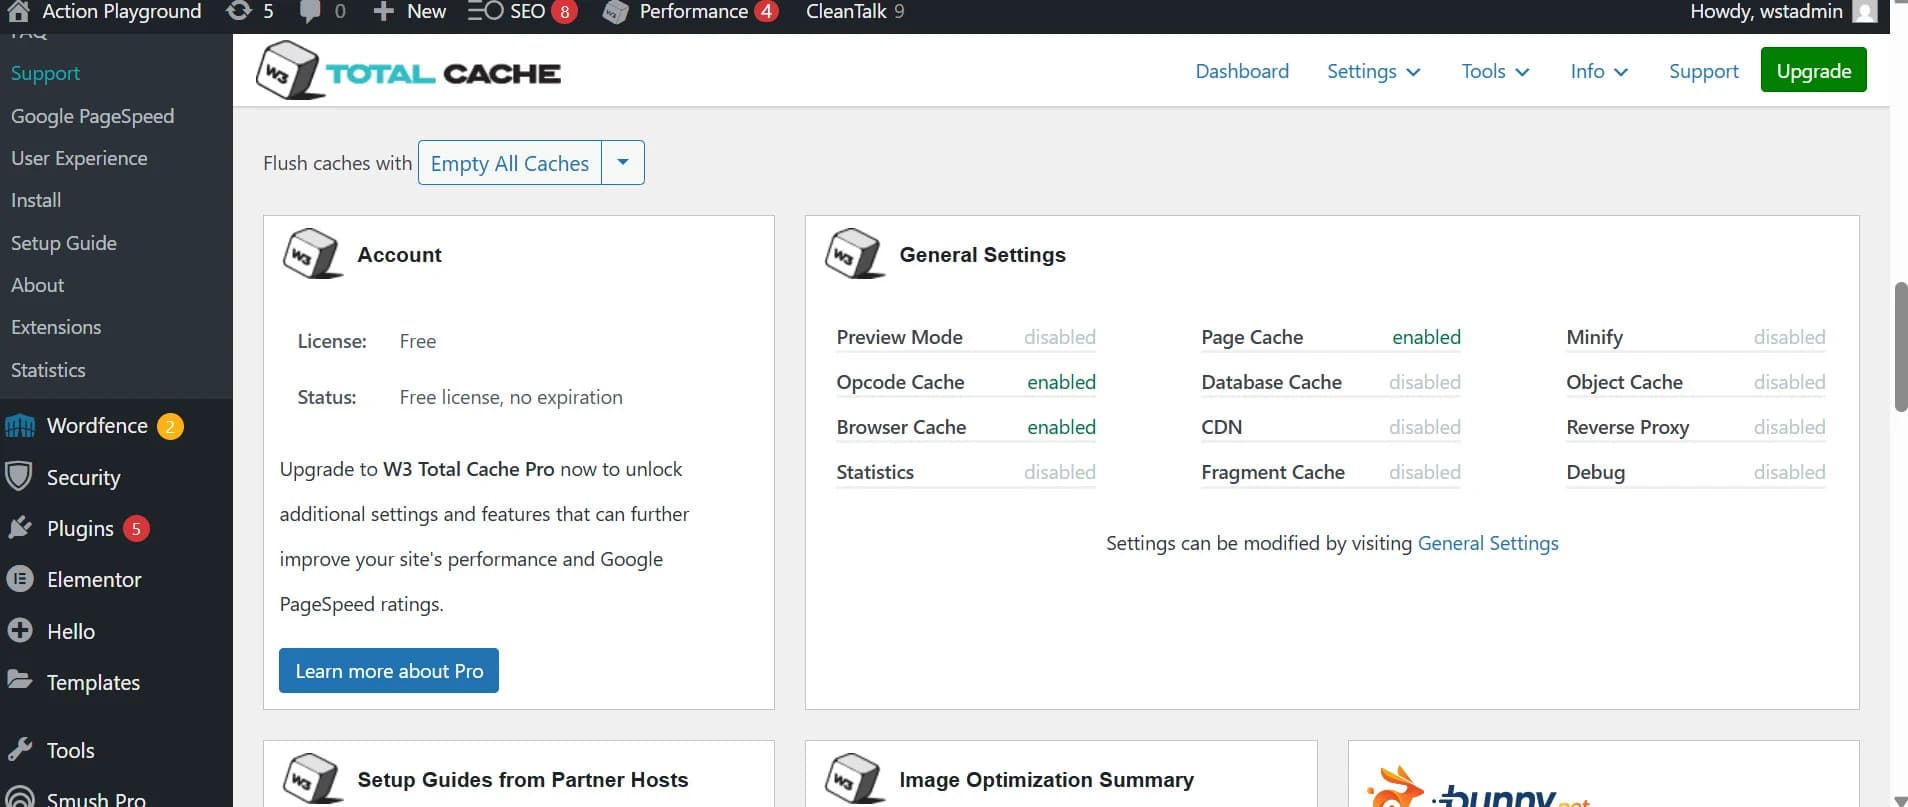Follow the General Settings link

(x=1488, y=543)
